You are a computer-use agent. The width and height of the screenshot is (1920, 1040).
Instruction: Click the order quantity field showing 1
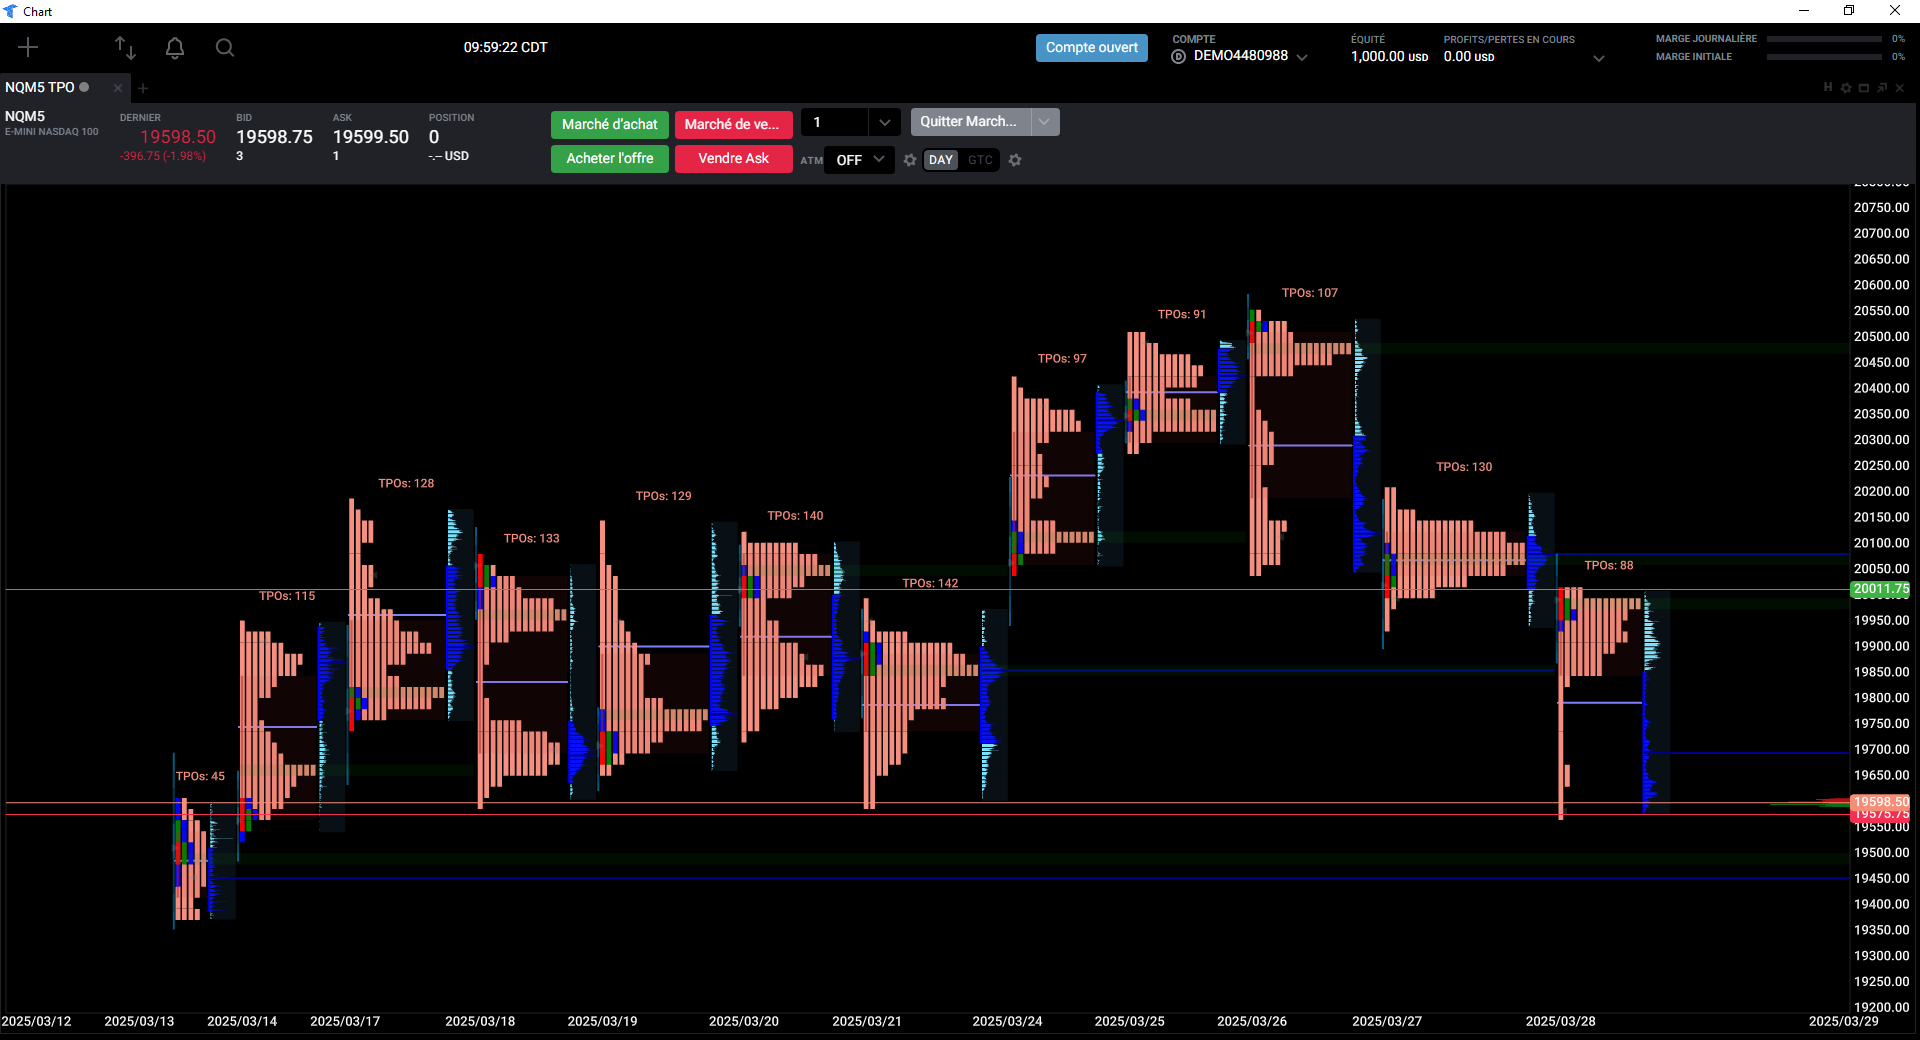(x=835, y=123)
